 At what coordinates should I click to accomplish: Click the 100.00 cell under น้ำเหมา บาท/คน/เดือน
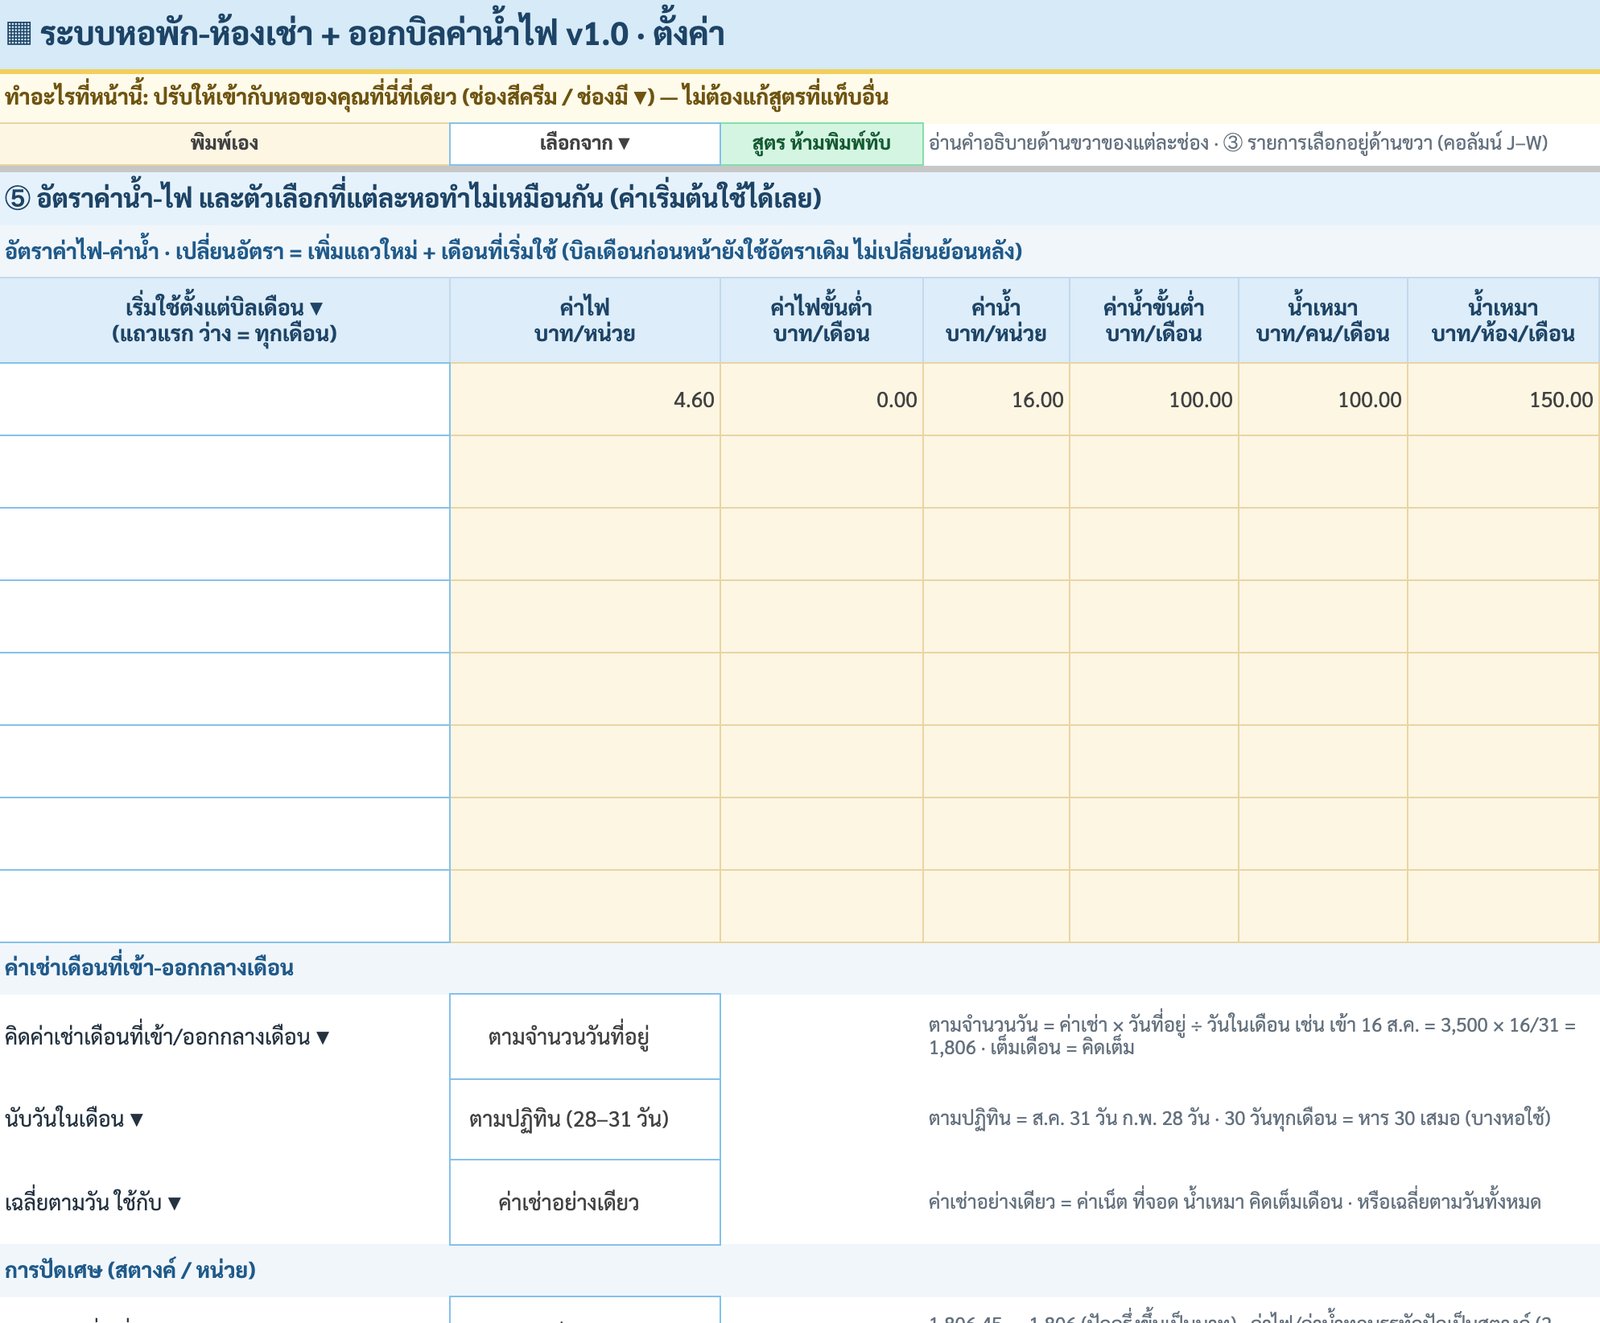(x=1323, y=400)
